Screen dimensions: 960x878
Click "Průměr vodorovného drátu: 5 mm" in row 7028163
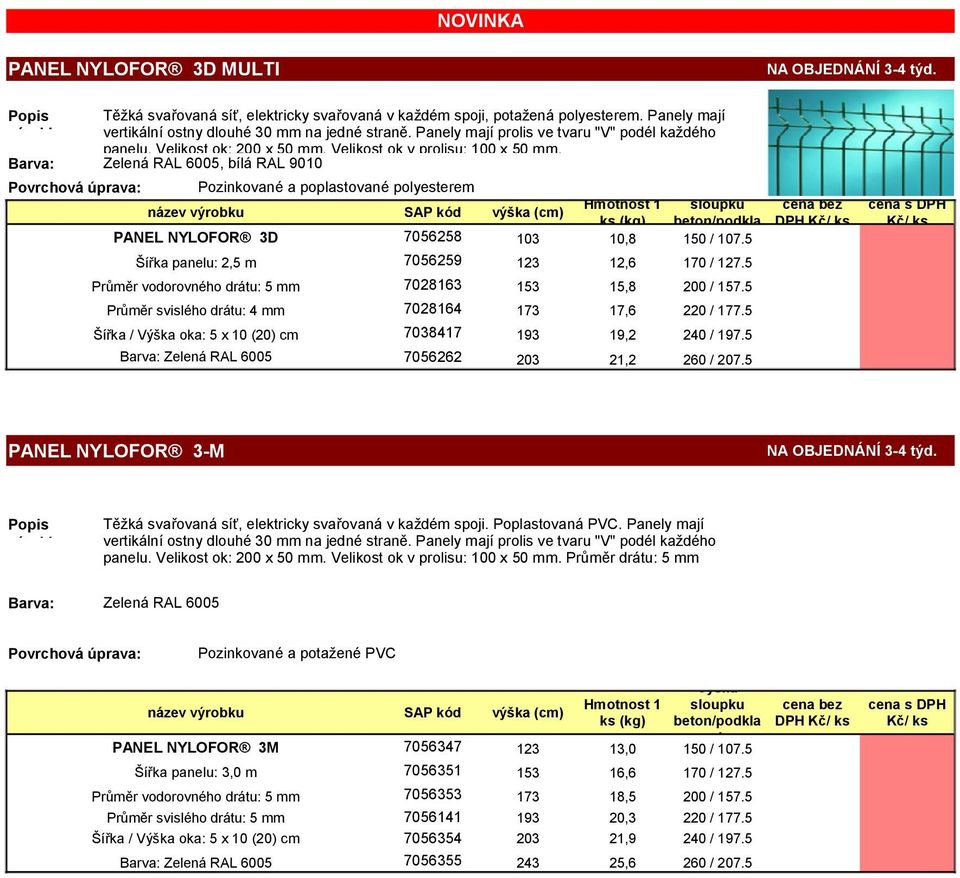[x=196, y=287]
